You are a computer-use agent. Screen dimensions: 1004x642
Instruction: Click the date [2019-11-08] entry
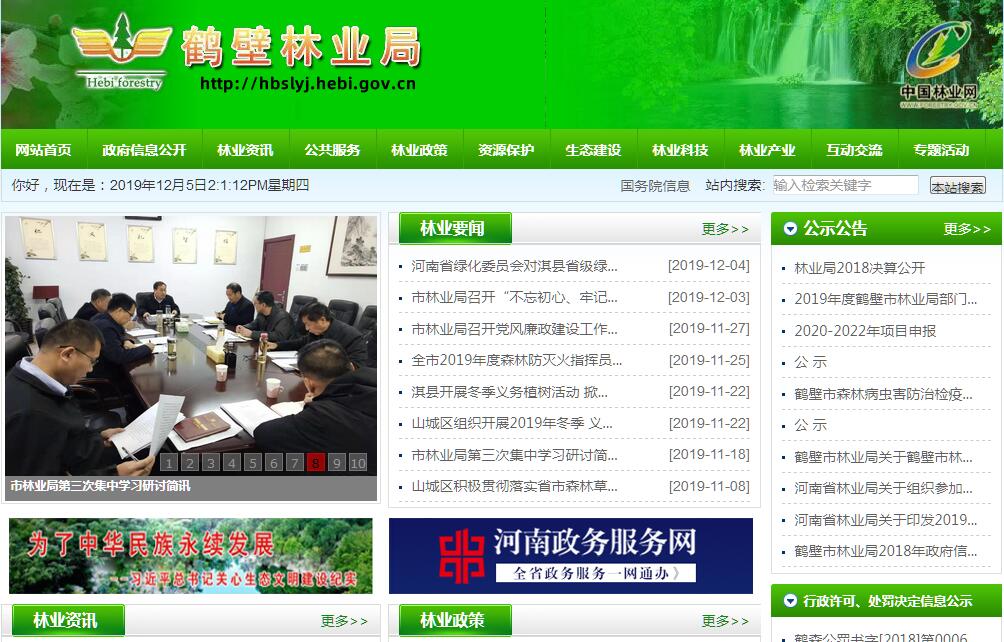pyautogui.click(x=709, y=486)
